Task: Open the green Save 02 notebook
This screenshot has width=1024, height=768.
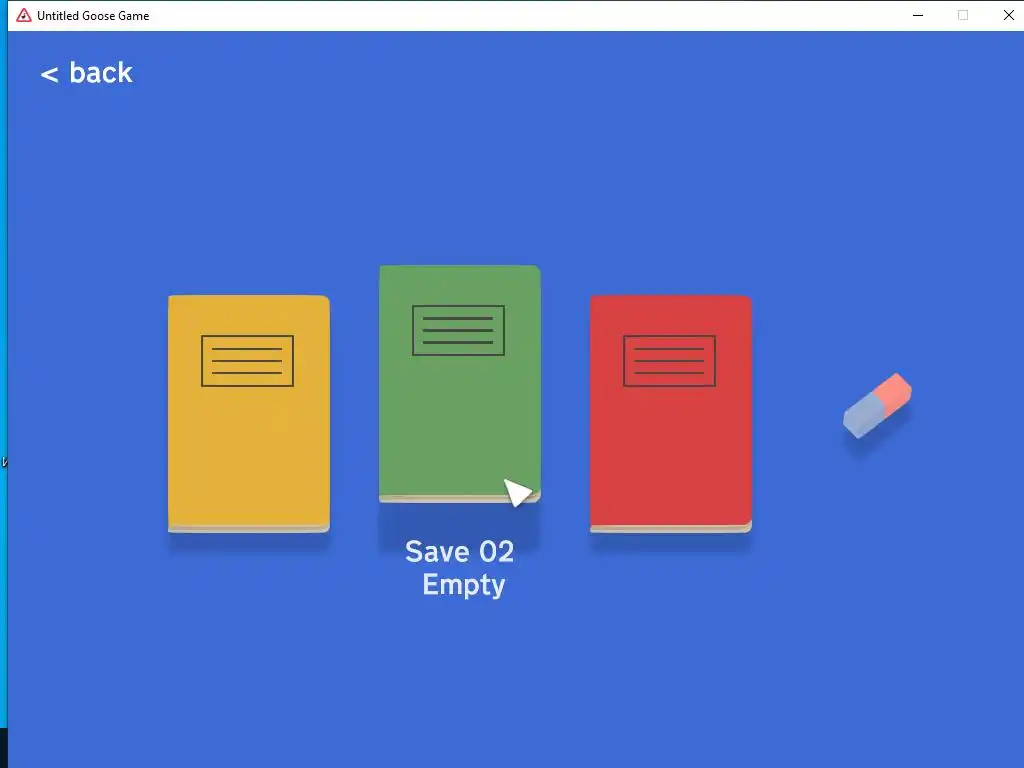Action: [x=460, y=384]
